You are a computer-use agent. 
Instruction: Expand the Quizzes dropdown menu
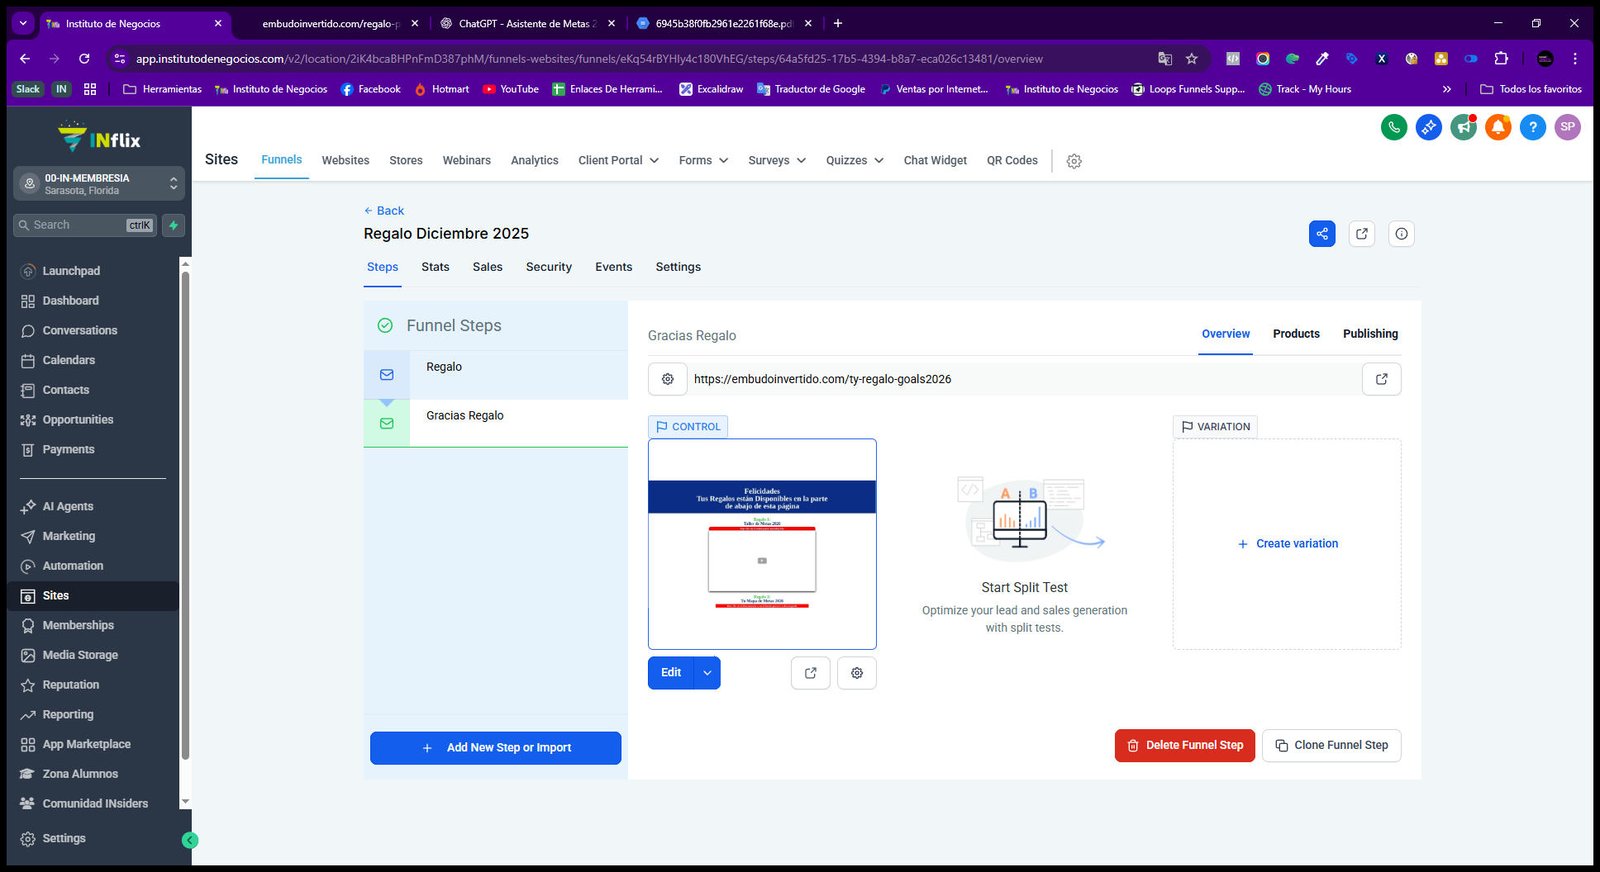[855, 160]
